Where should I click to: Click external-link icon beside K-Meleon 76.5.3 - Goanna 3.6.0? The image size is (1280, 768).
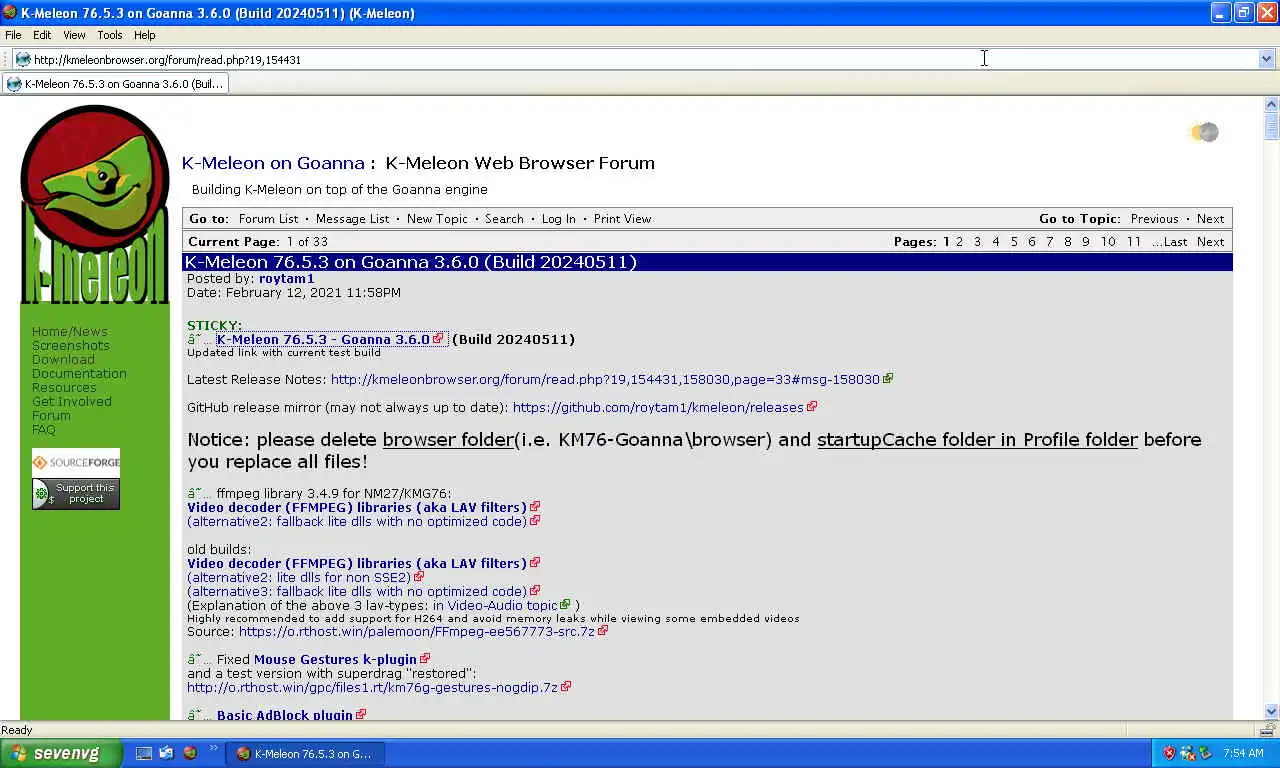point(438,339)
